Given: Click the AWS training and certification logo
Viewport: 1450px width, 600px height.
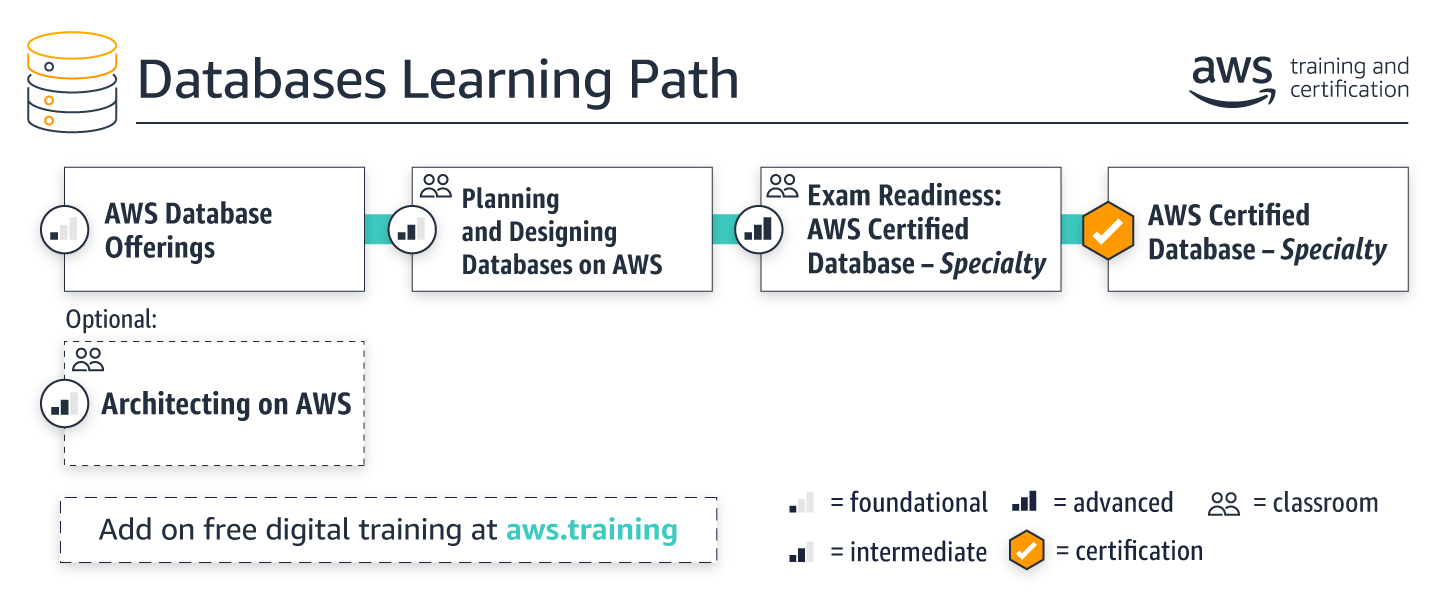Looking at the screenshot, I should coord(1299,79).
